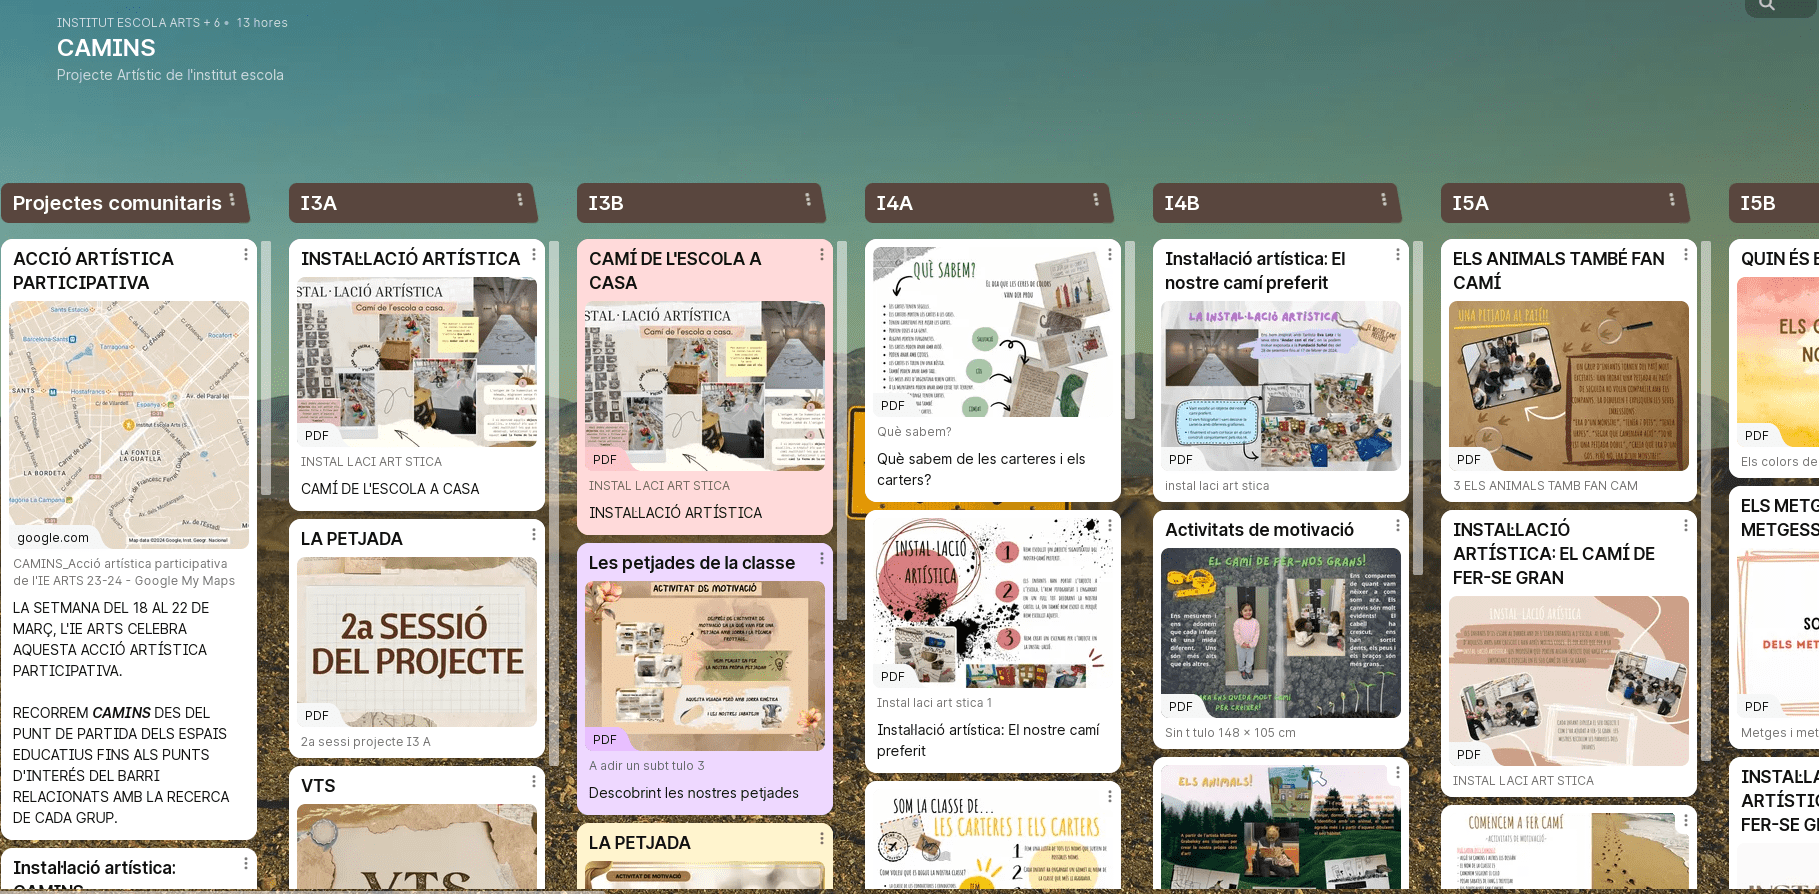Open the VTS card image

pyautogui.click(x=417, y=846)
